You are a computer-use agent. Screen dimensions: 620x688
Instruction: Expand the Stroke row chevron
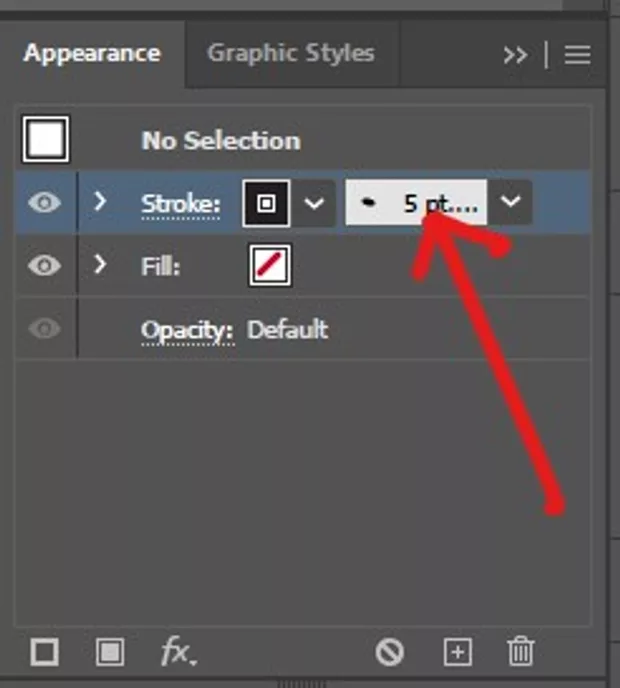tap(99, 202)
